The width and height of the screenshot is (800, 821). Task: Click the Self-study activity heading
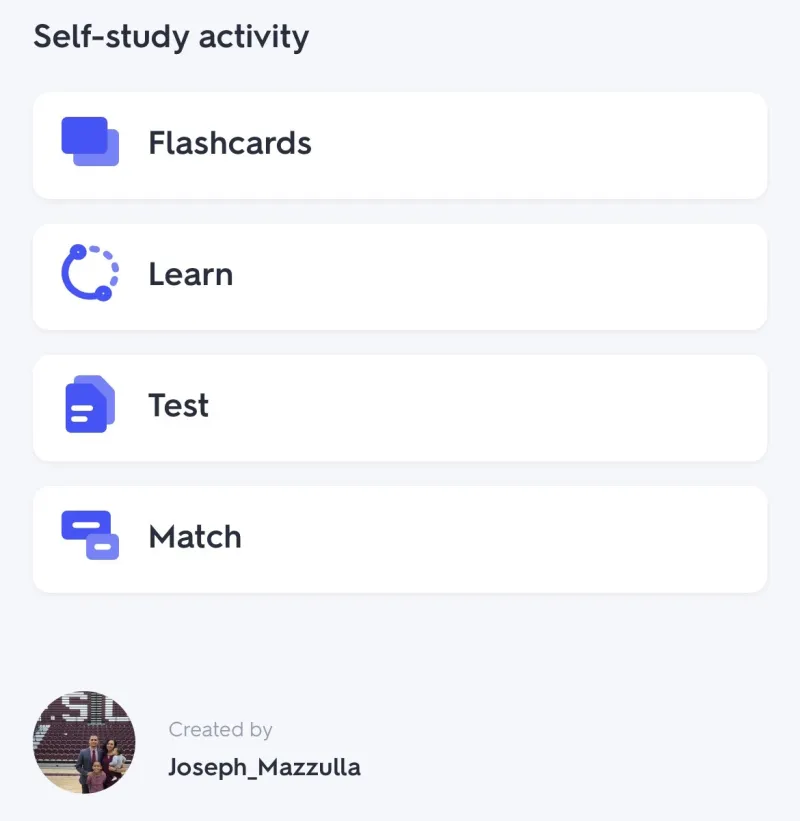(171, 37)
